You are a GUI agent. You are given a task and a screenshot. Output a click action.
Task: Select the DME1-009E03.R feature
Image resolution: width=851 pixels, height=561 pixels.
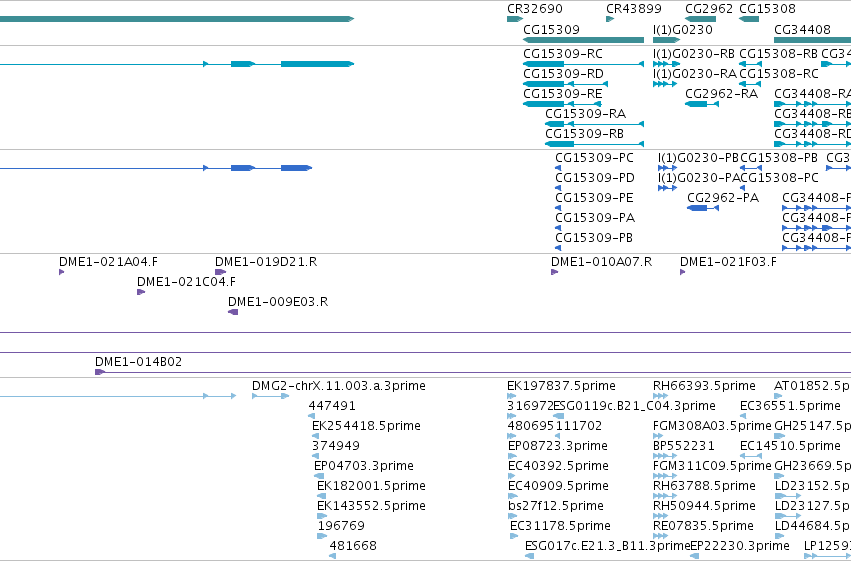tap(233, 313)
